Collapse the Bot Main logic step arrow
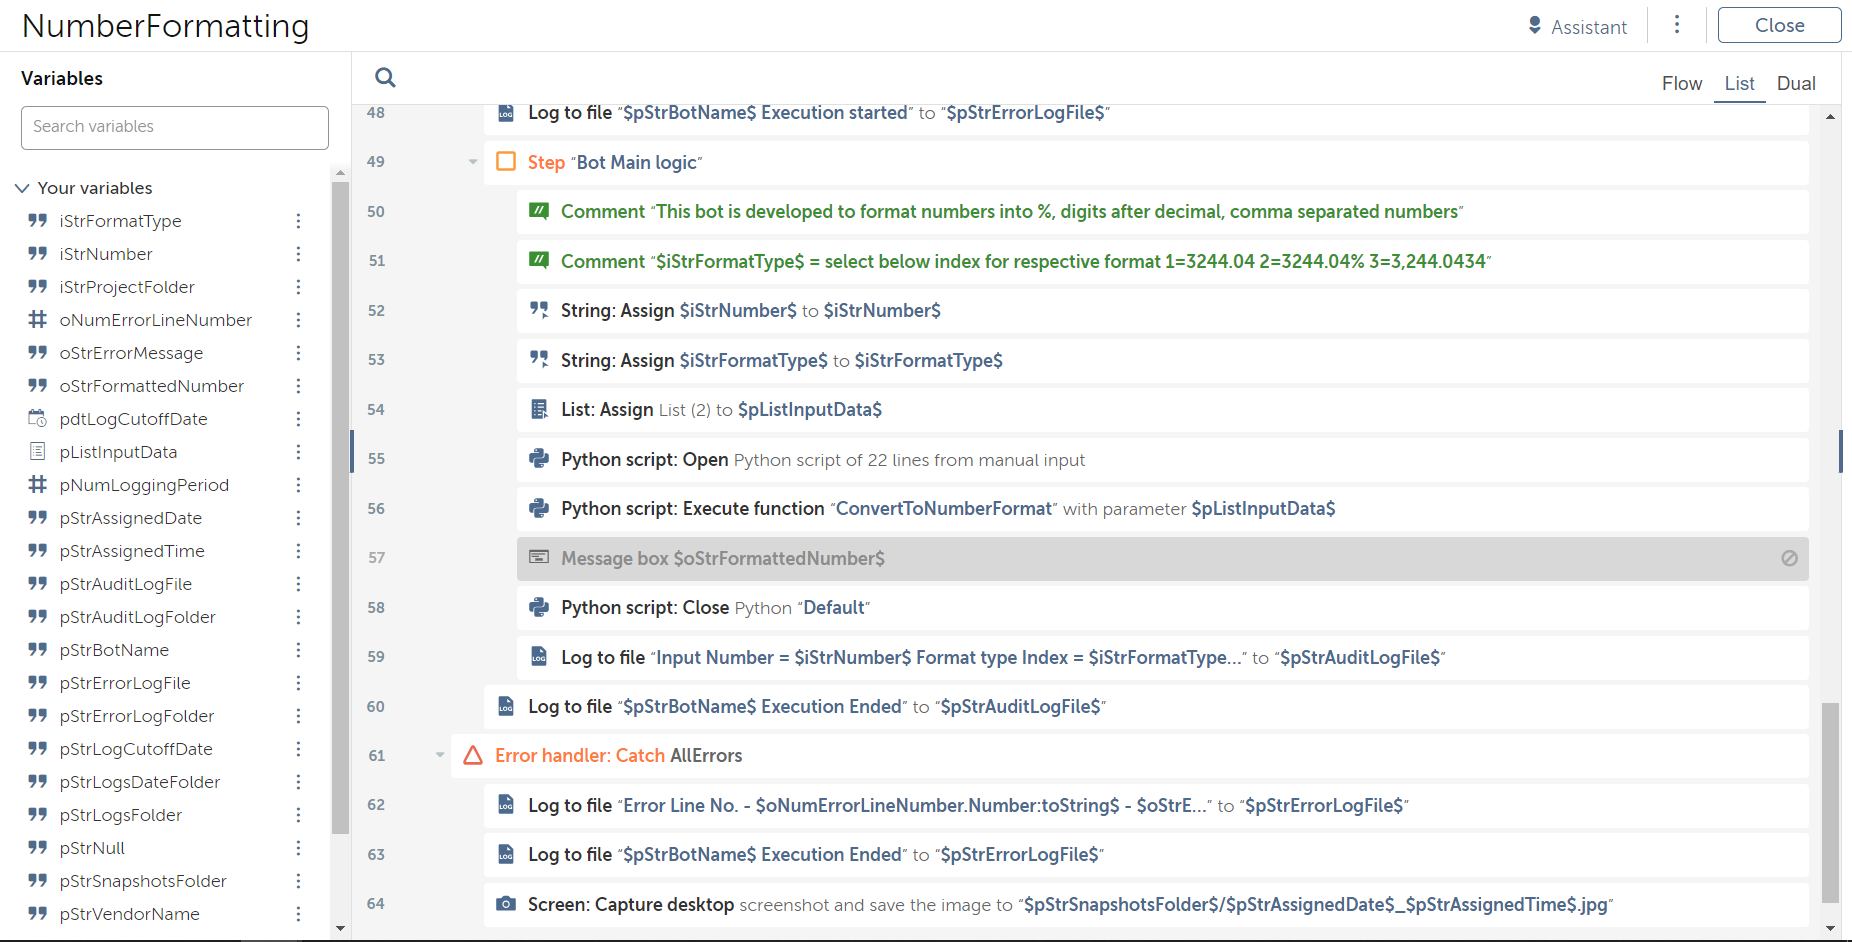This screenshot has height=942, width=1852. tap(473, 162)
